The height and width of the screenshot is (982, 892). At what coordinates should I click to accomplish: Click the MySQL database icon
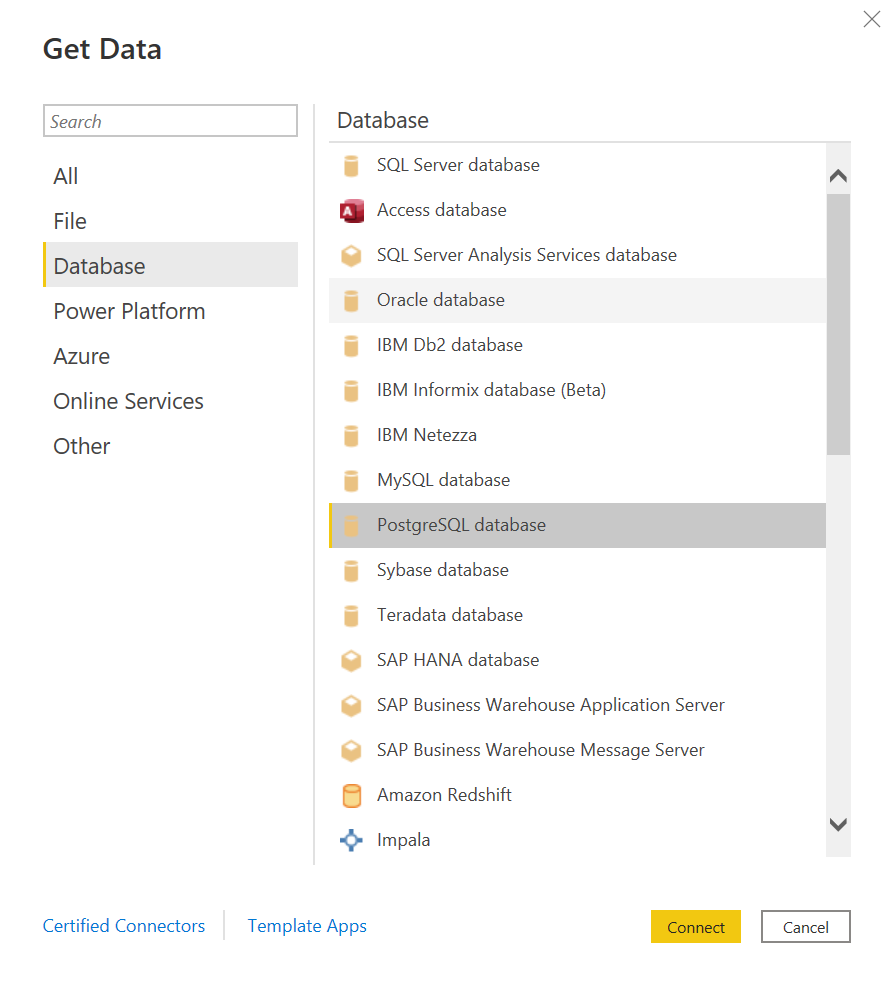(351, 481)
